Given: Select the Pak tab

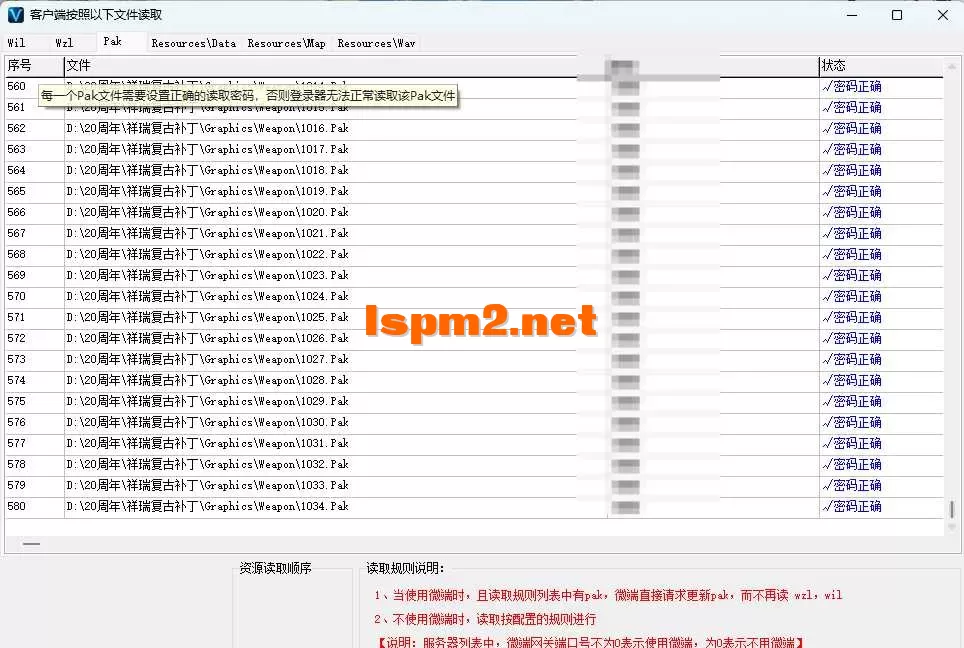Looking at the screenshot, I should pyautogui.click(x=113, y=41).
